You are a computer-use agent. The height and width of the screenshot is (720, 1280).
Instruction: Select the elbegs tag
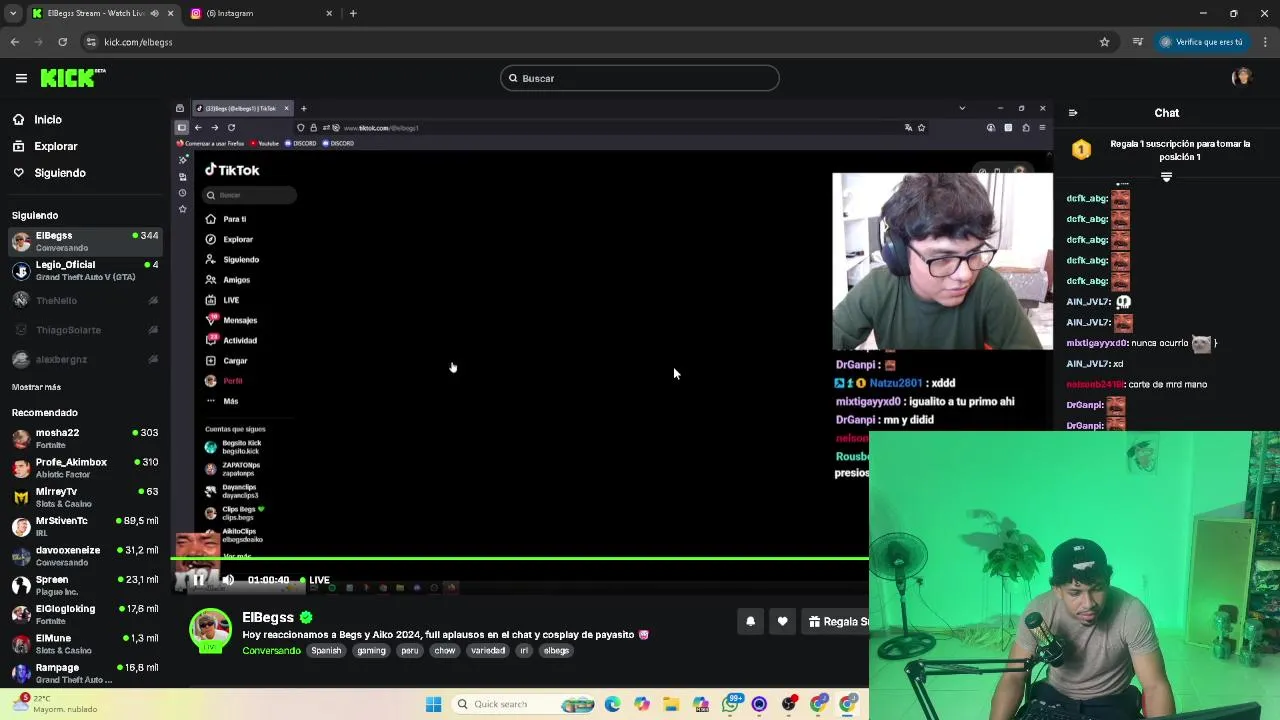point(556,650)
